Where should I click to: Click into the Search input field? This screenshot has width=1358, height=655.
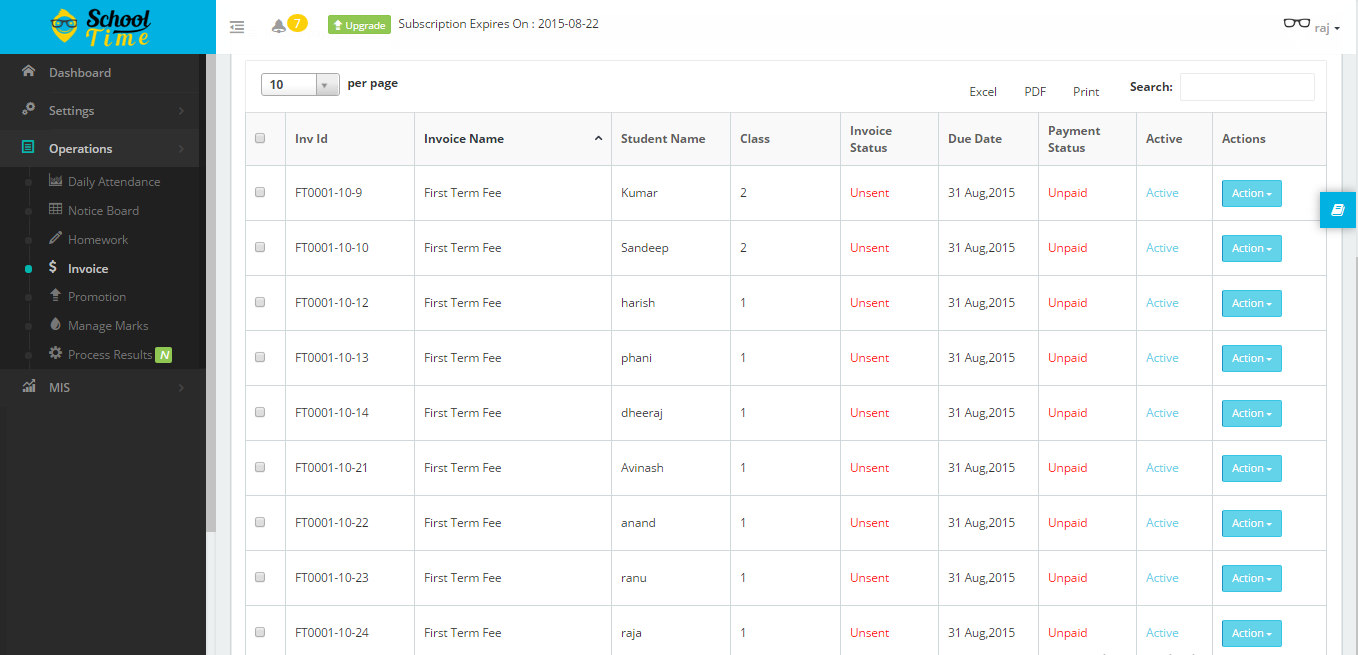(x=1247, y=87)
